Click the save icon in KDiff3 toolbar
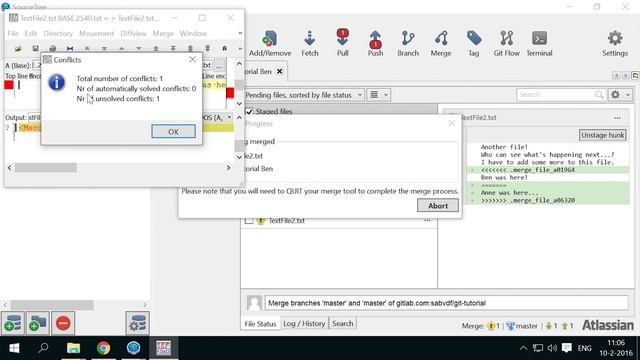This screenshot has height=360, width=640. (36, 49)
